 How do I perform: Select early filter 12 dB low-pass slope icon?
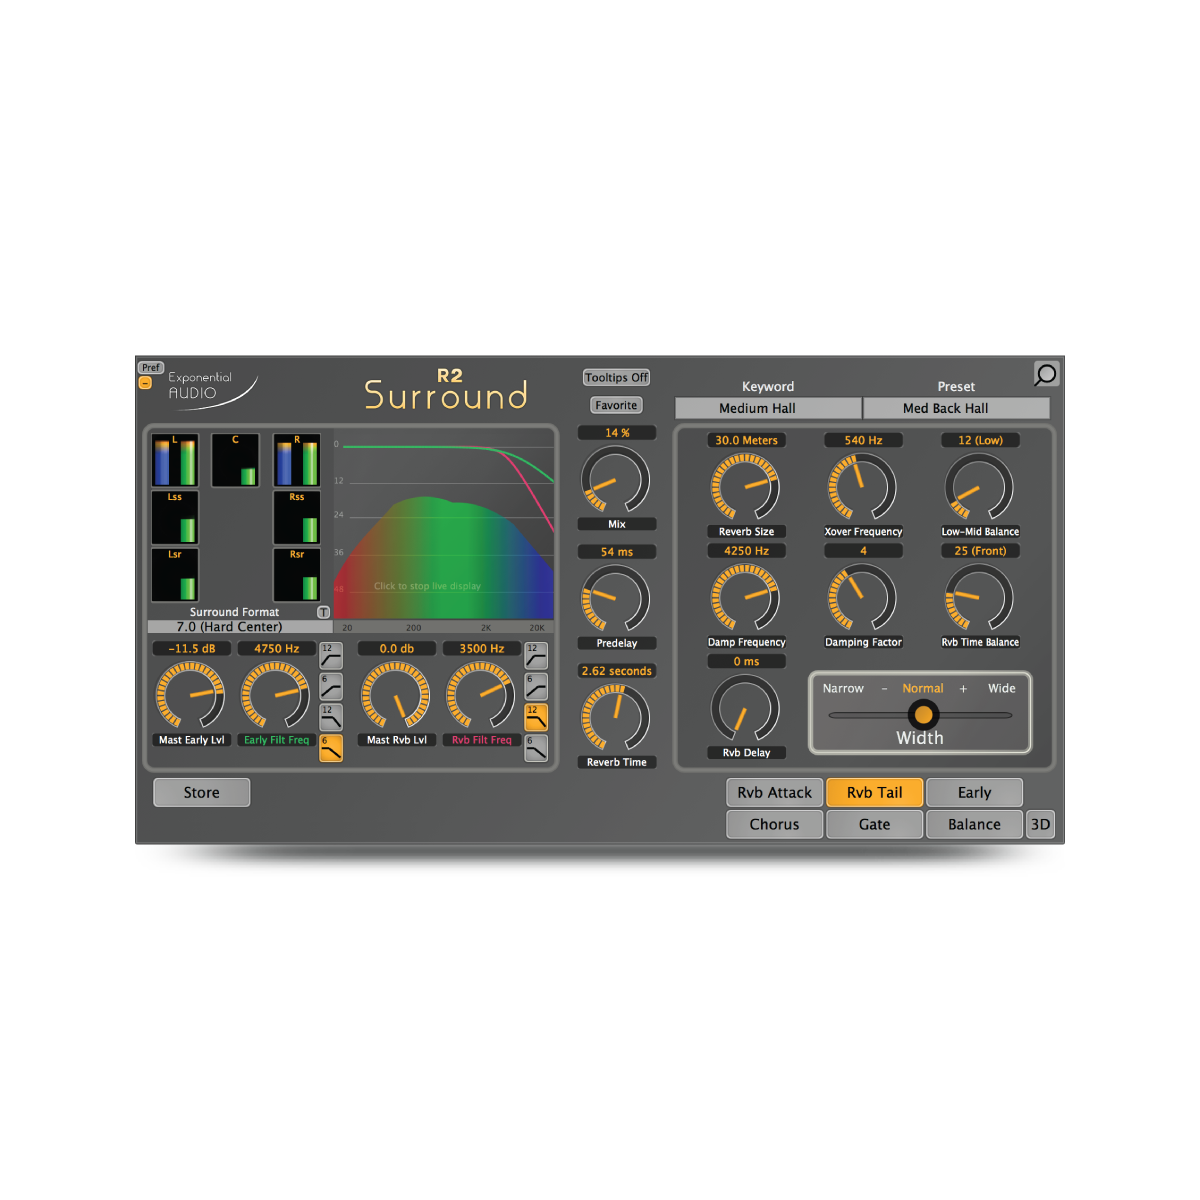coord(330,717)
